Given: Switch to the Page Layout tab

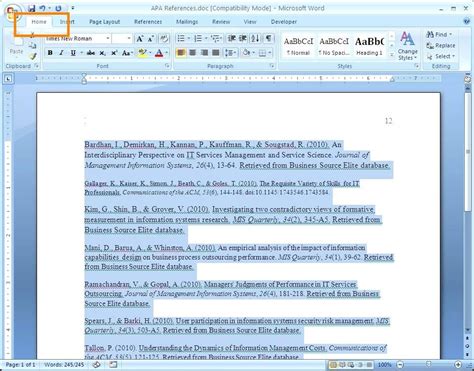Looking at the screenshot, I should pos(104,22).
